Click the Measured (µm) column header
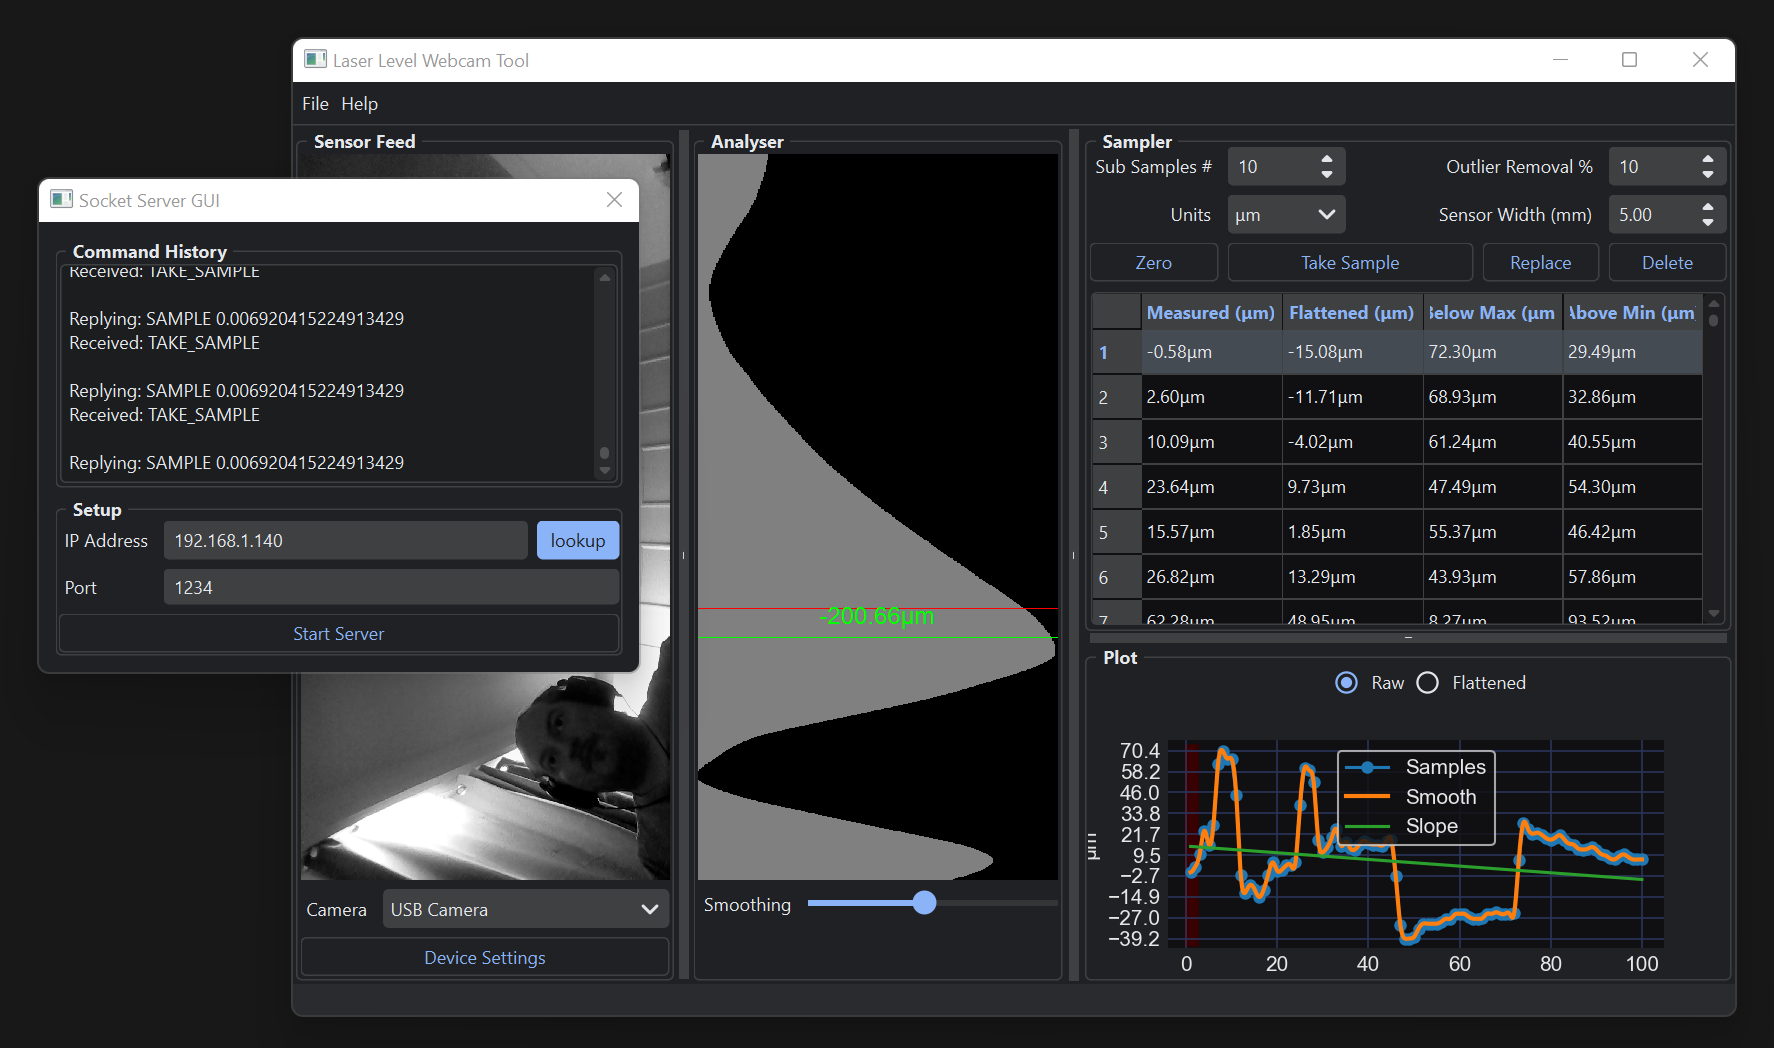 1211,313
